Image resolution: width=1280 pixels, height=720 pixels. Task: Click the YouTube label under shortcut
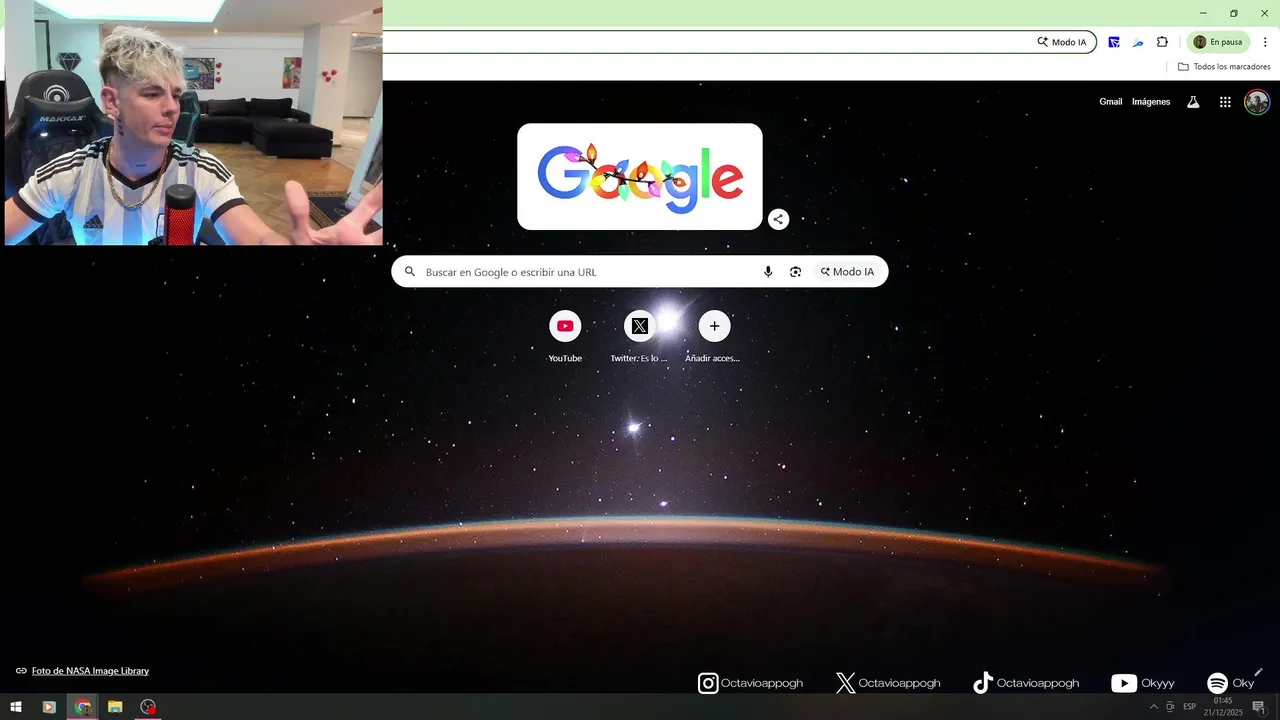pyautogui.click(x=565, y=358)
